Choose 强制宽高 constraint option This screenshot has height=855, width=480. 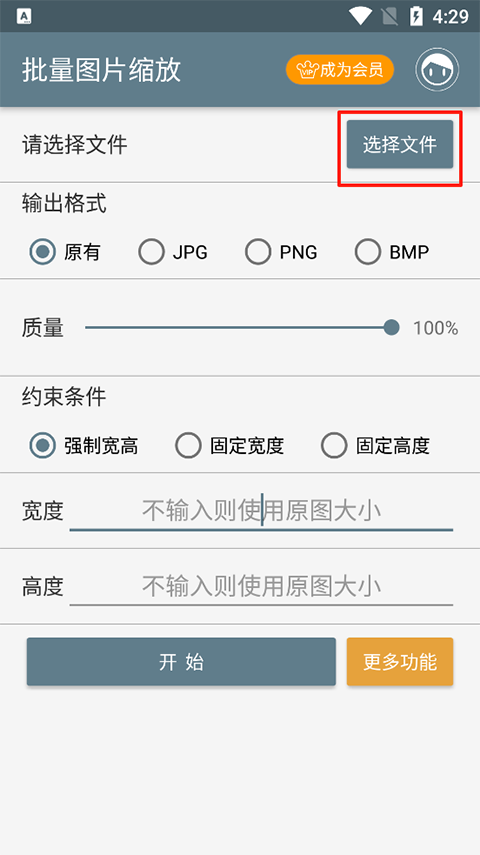coord(83,445)
